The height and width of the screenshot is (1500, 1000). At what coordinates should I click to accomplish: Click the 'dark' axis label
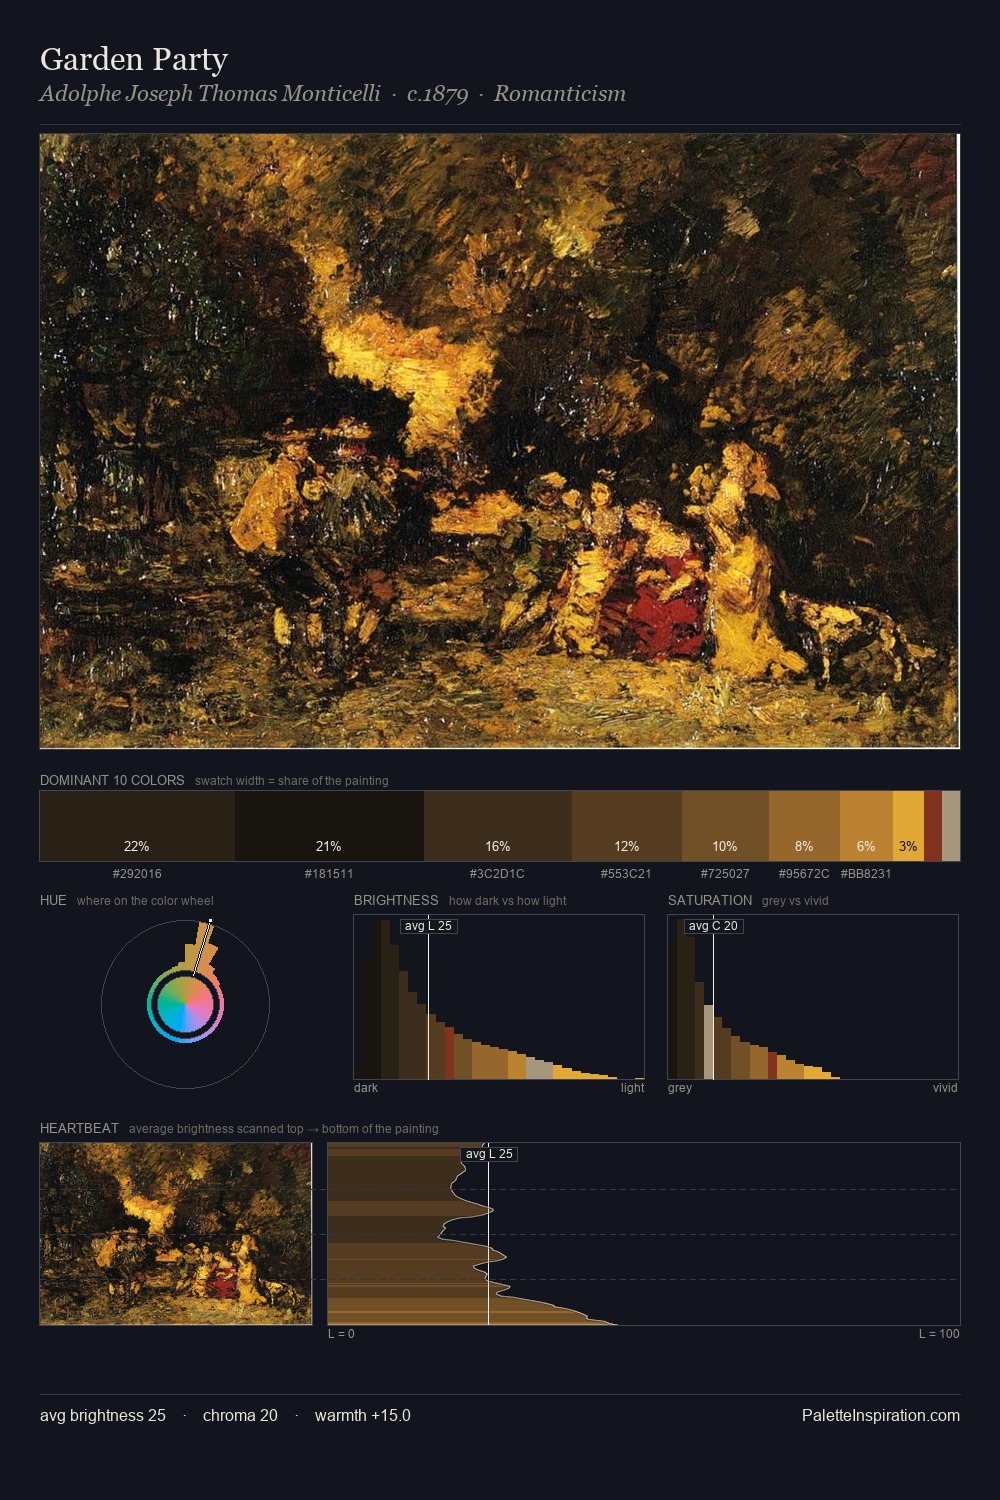366,1088
